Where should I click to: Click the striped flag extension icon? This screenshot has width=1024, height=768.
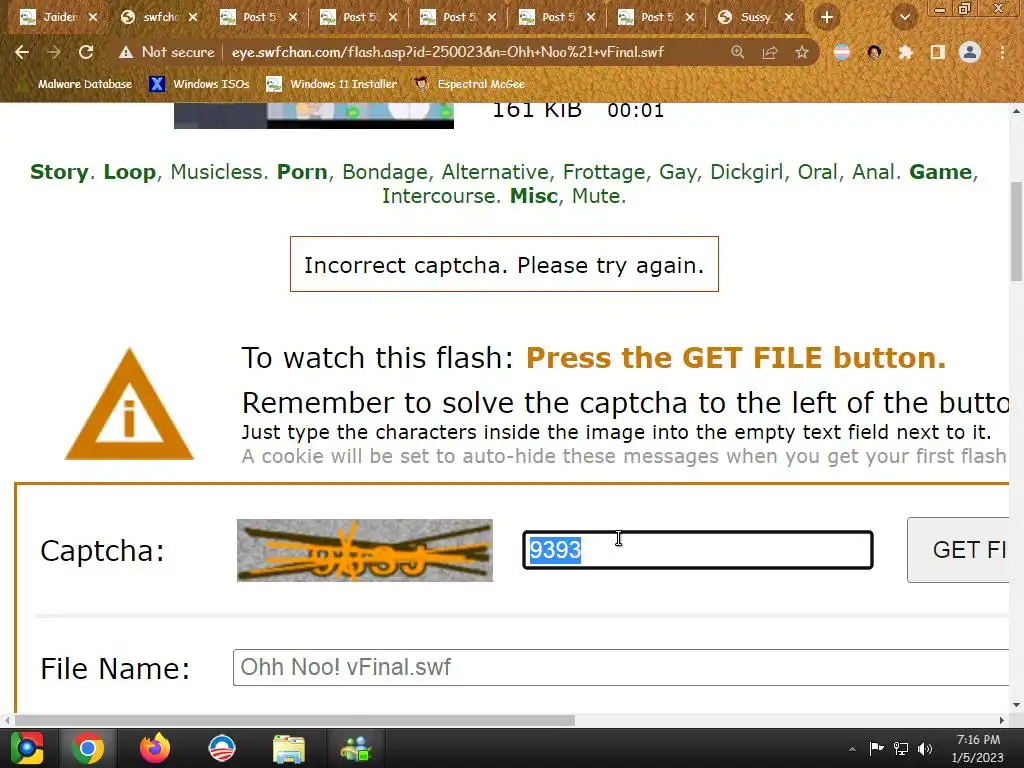(842, 52)
